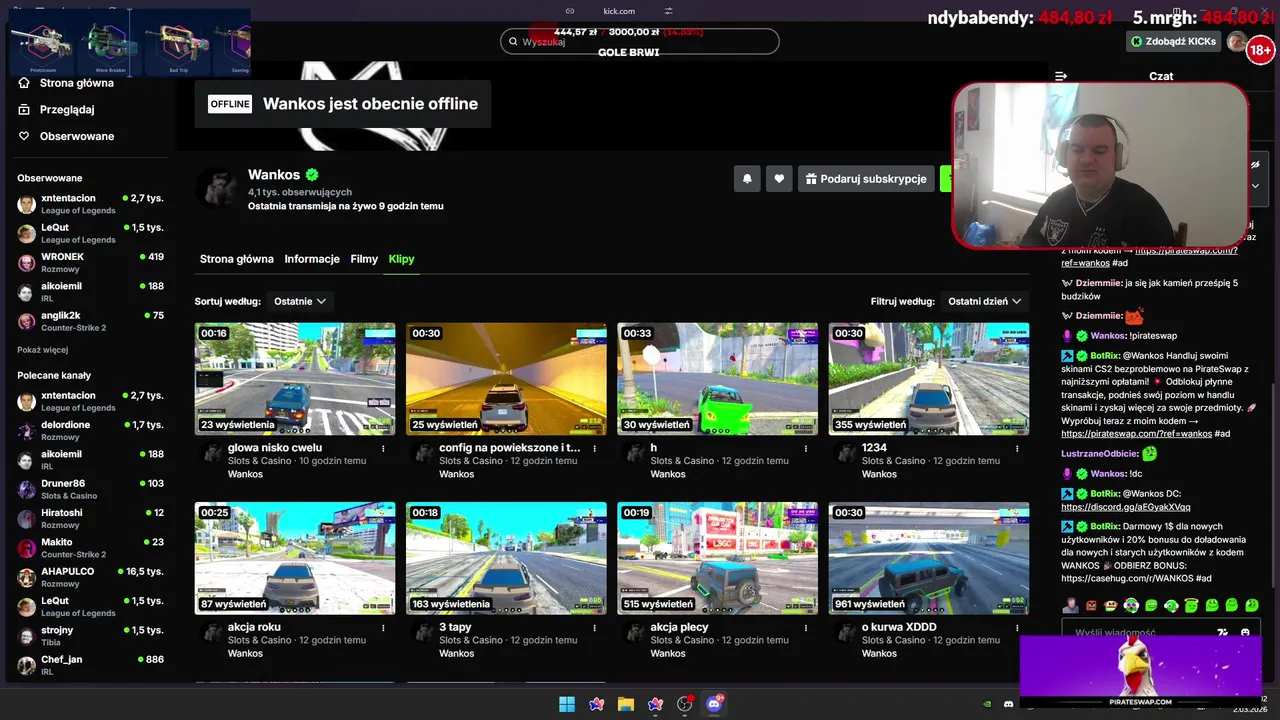This screenshot has height=720, width=1280.
Task: Open Obserwowane heart item in the sidebar
Action: (66, 136)
